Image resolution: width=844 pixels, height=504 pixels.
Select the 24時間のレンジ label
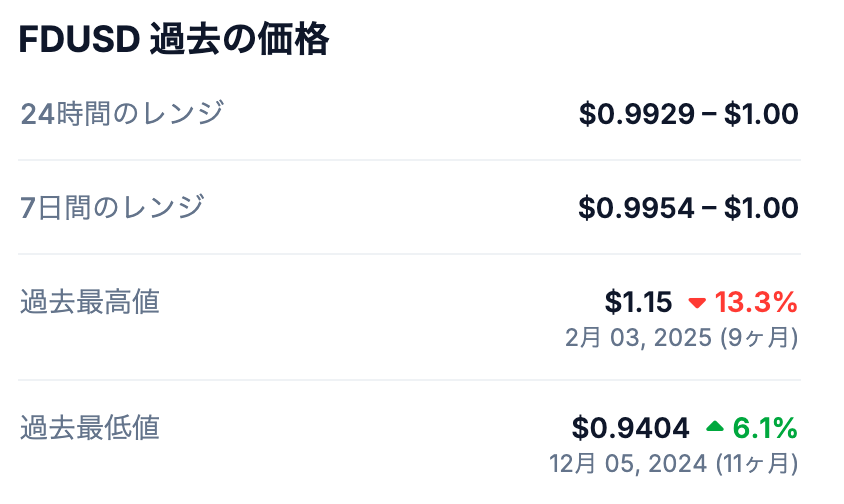[122, 114]
